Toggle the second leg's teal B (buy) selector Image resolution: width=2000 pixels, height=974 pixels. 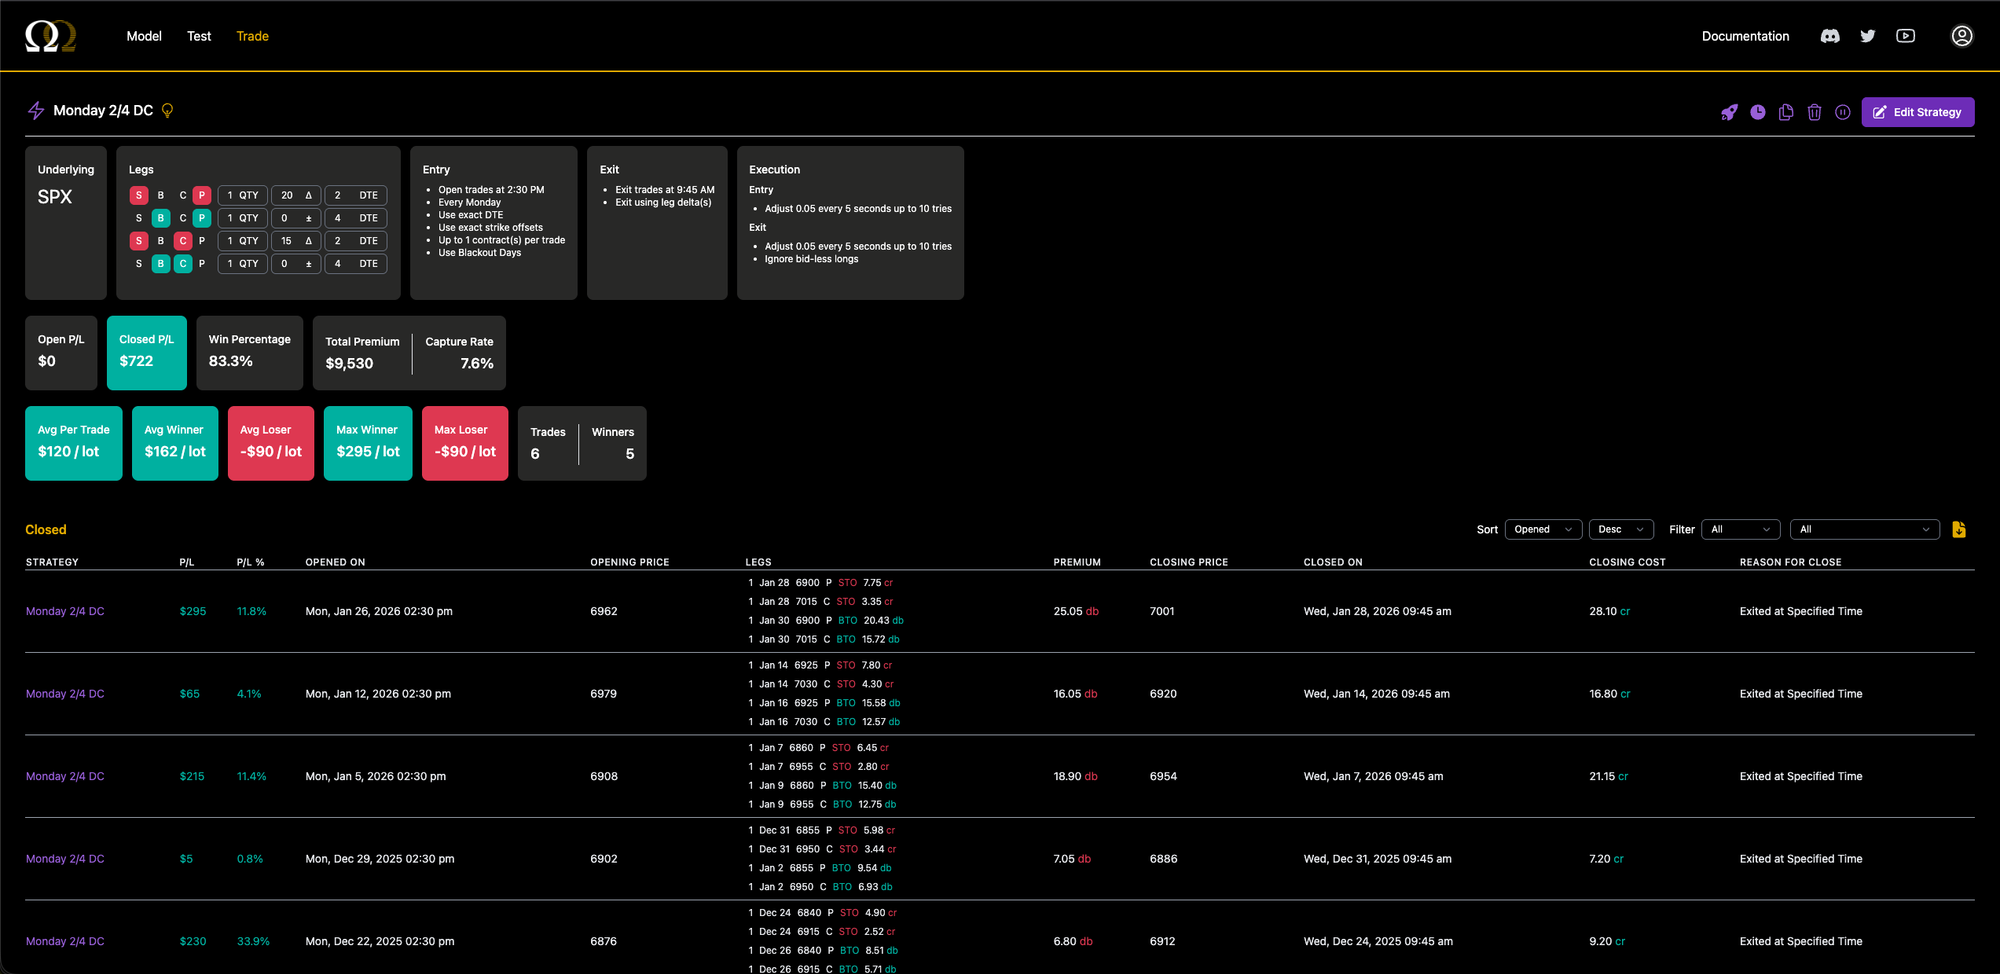coord(160,218)
